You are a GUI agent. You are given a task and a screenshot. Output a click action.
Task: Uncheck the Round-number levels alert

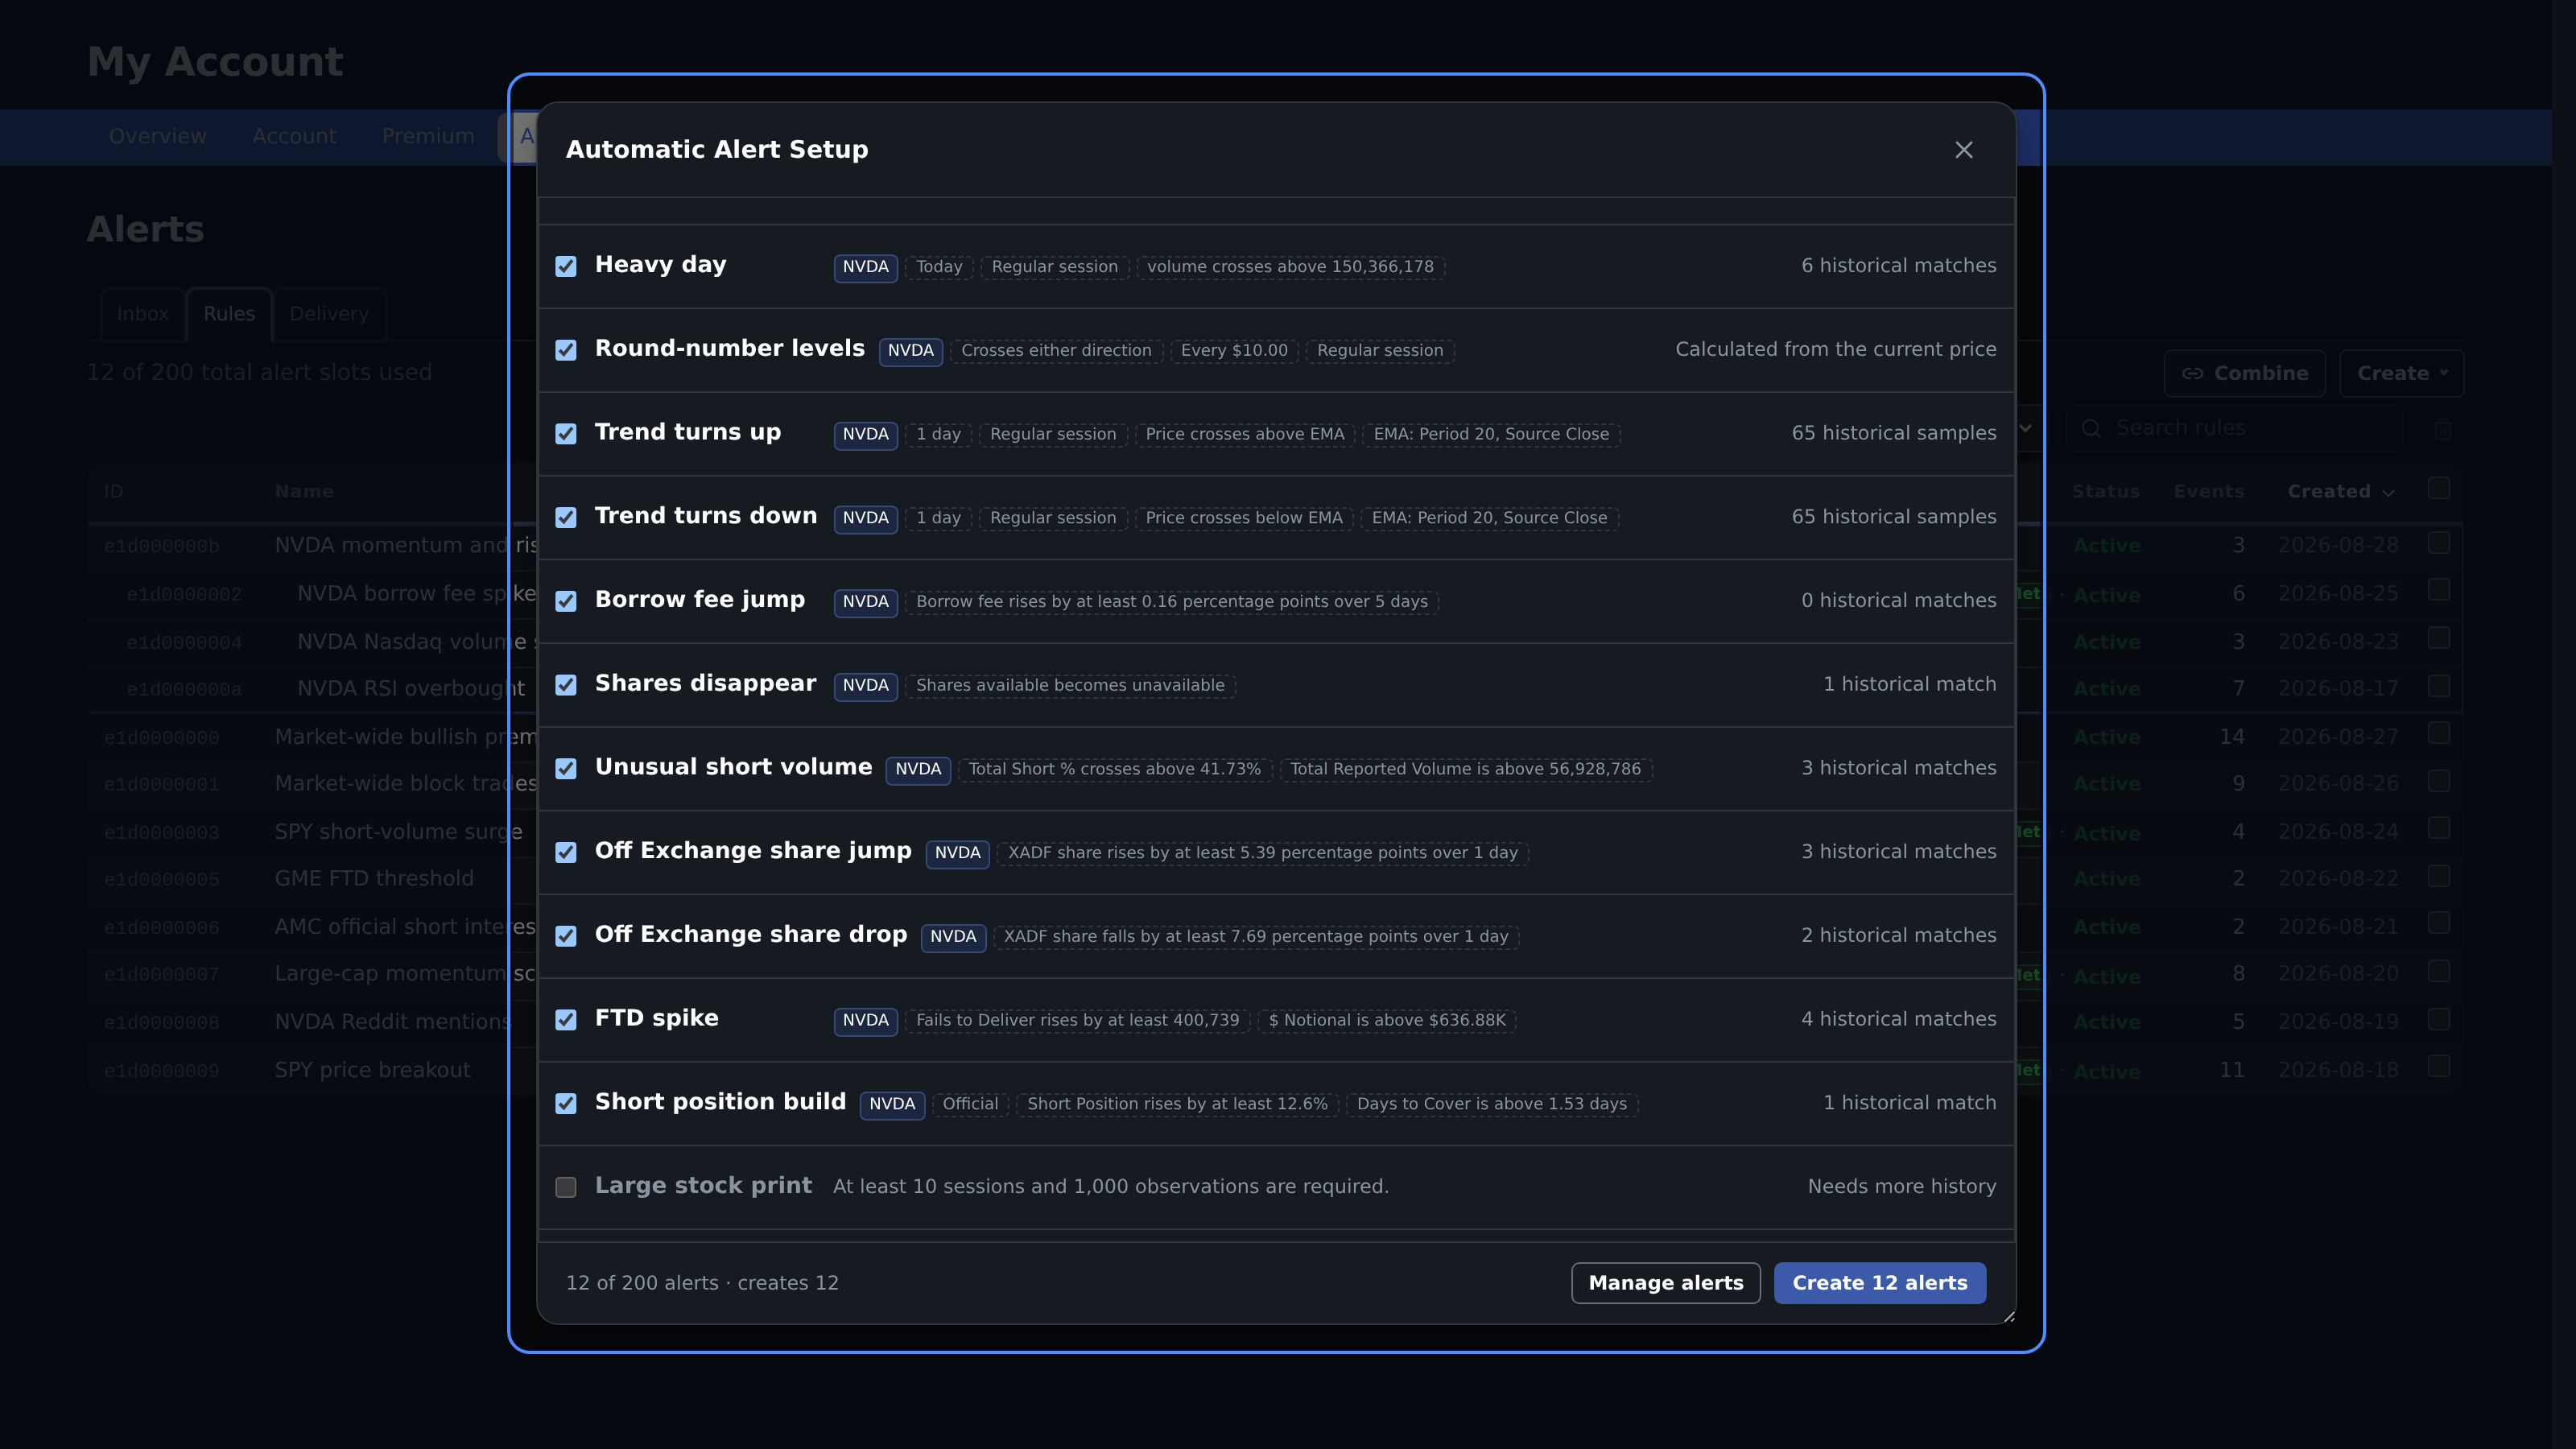566,350
